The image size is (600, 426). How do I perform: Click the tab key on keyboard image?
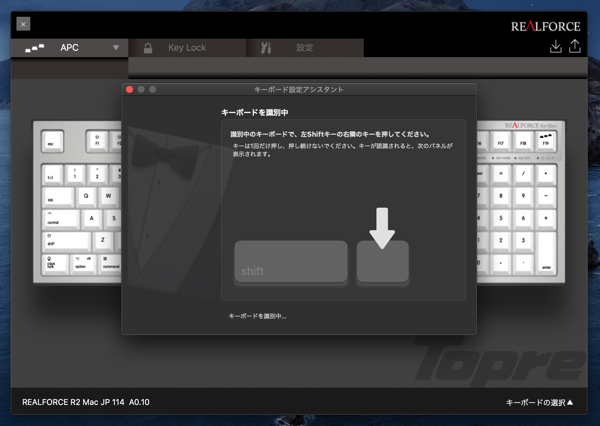pyautogui.click(x=58, y=197)
